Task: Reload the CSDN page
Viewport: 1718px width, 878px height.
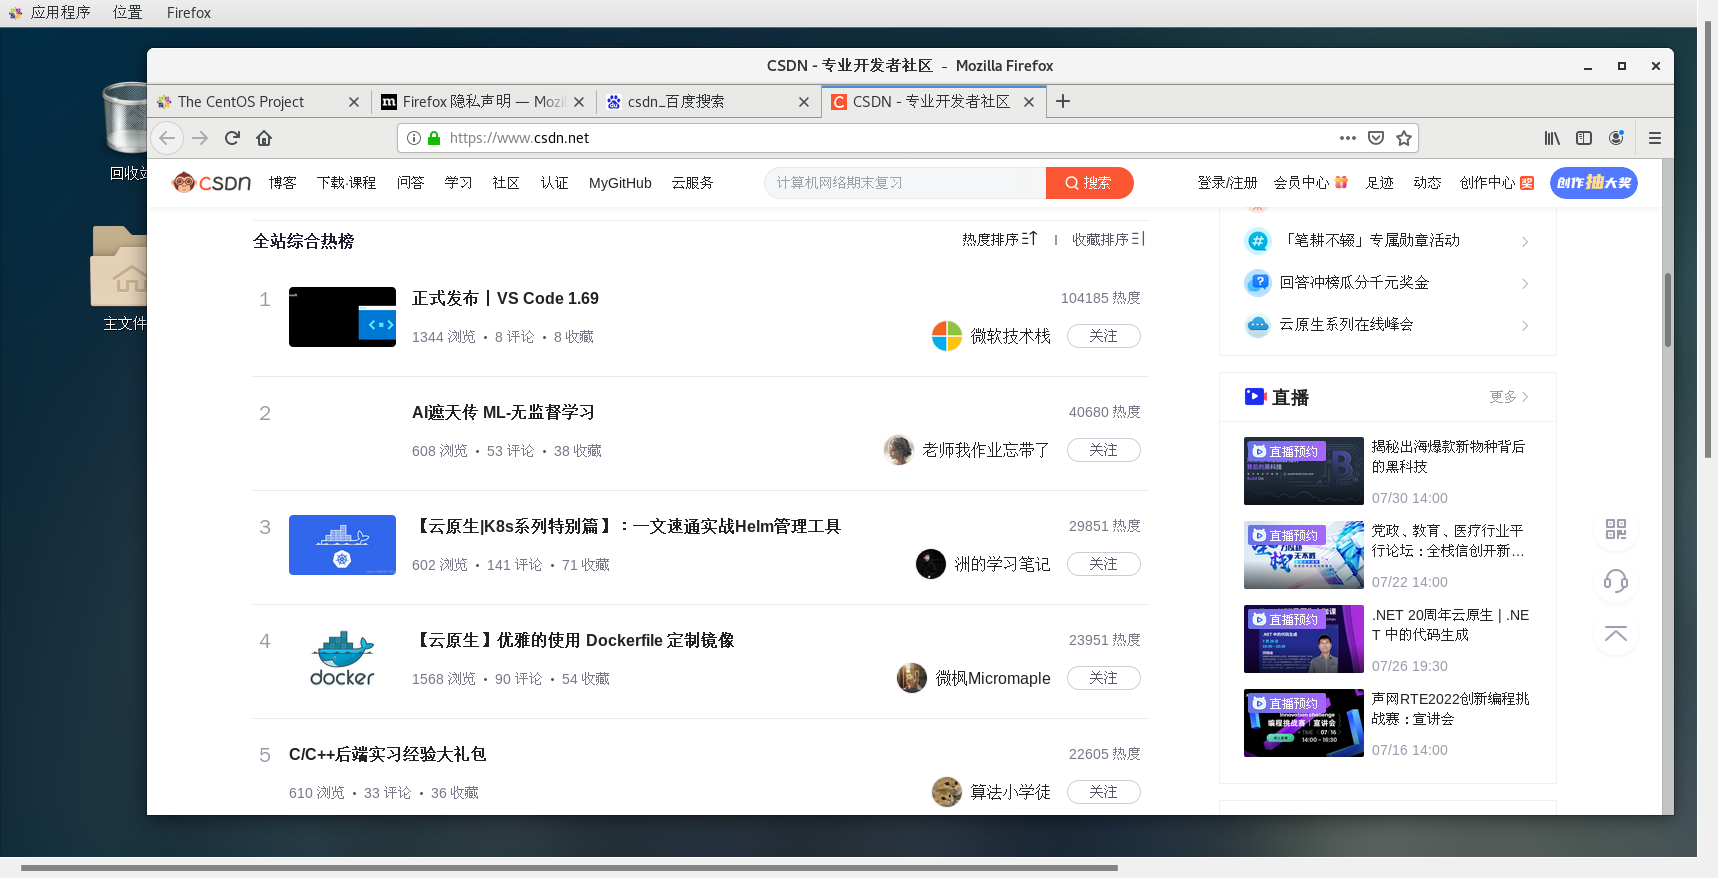Action: pos(232,138)
